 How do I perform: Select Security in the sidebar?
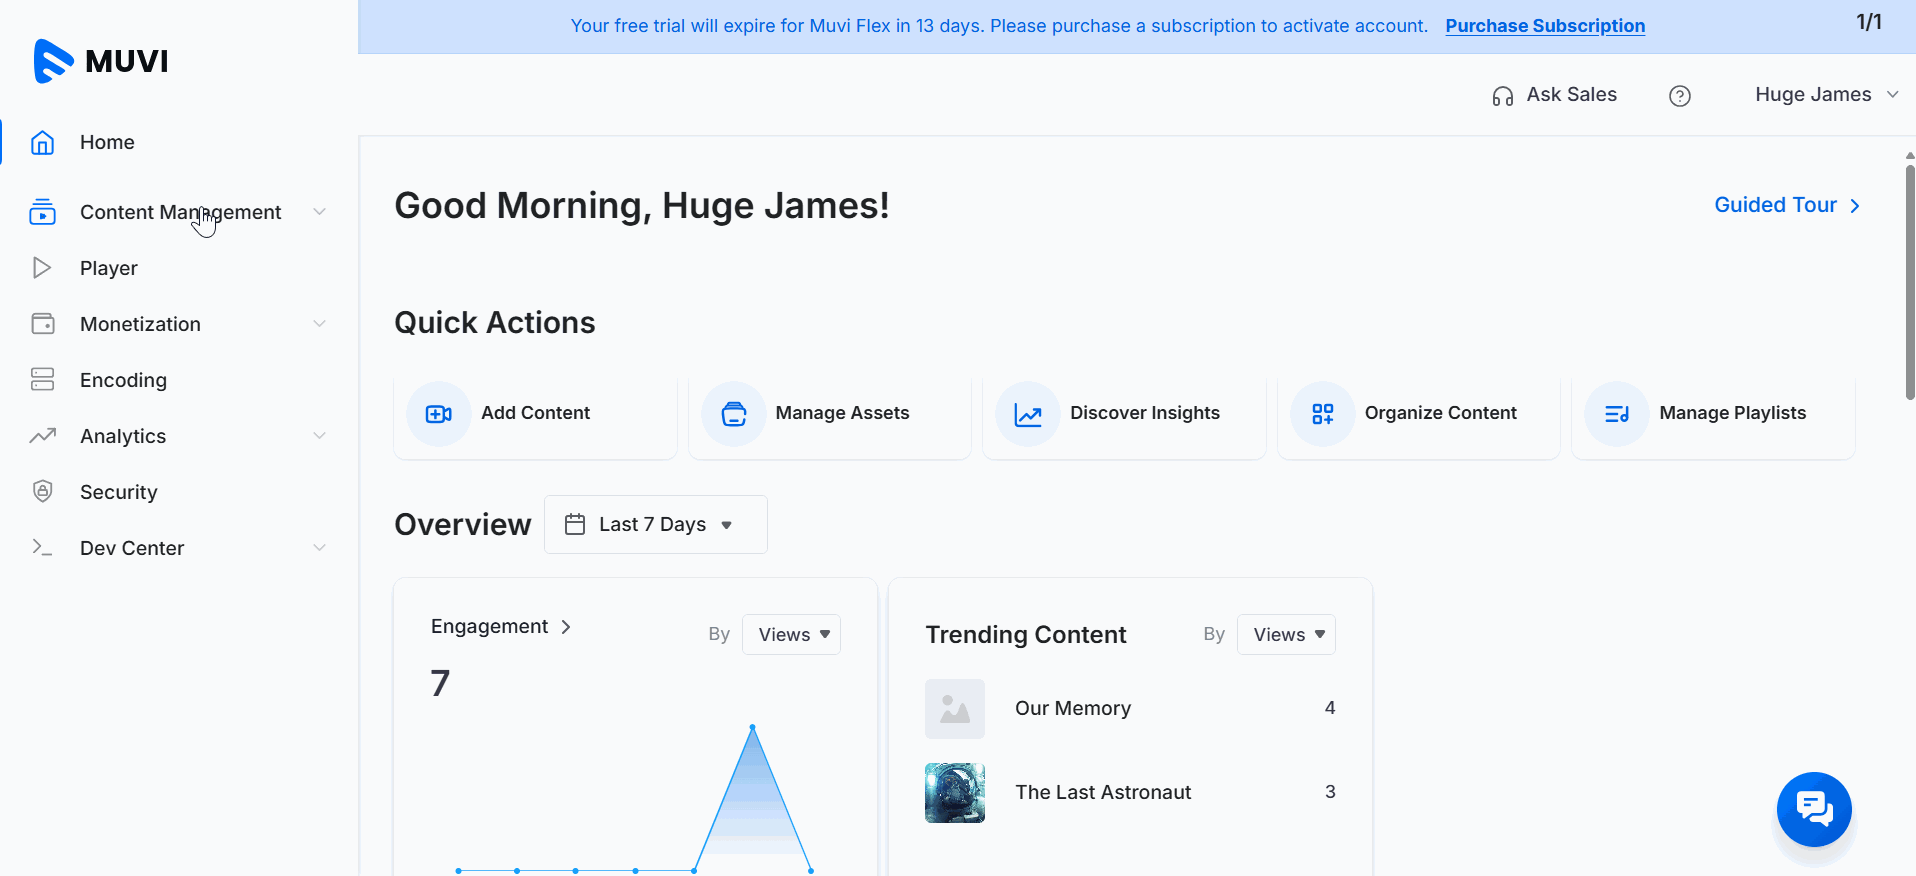pos(118,492)
